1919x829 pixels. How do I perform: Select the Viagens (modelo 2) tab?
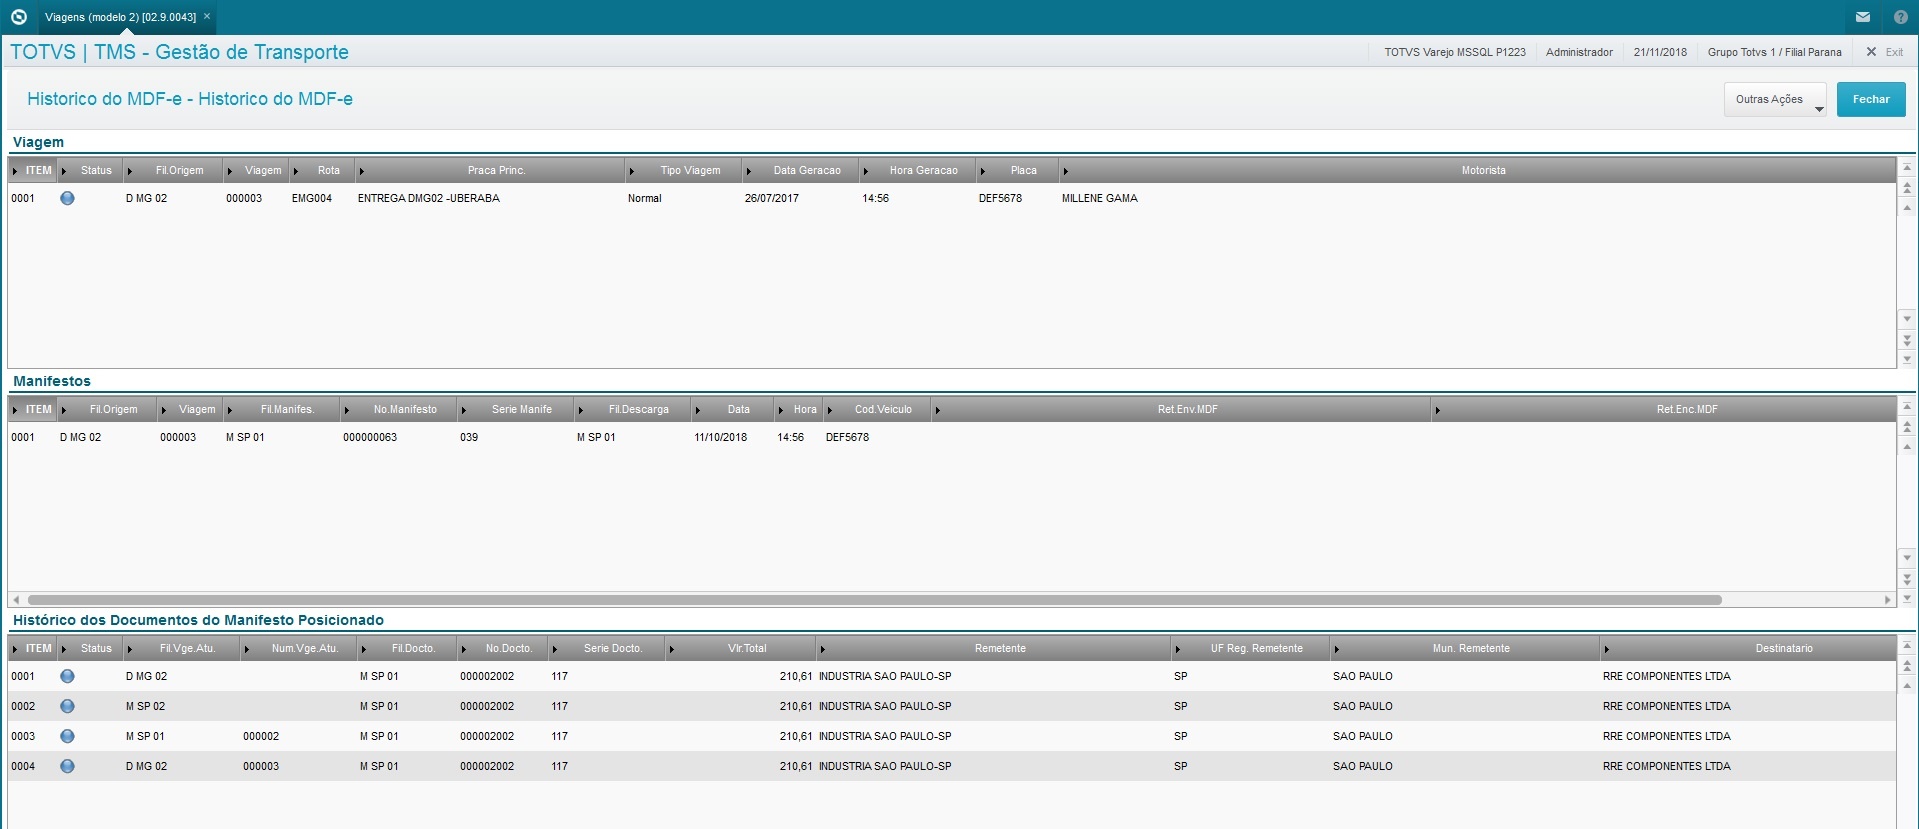pyautogui.click(x=120, y=17)
